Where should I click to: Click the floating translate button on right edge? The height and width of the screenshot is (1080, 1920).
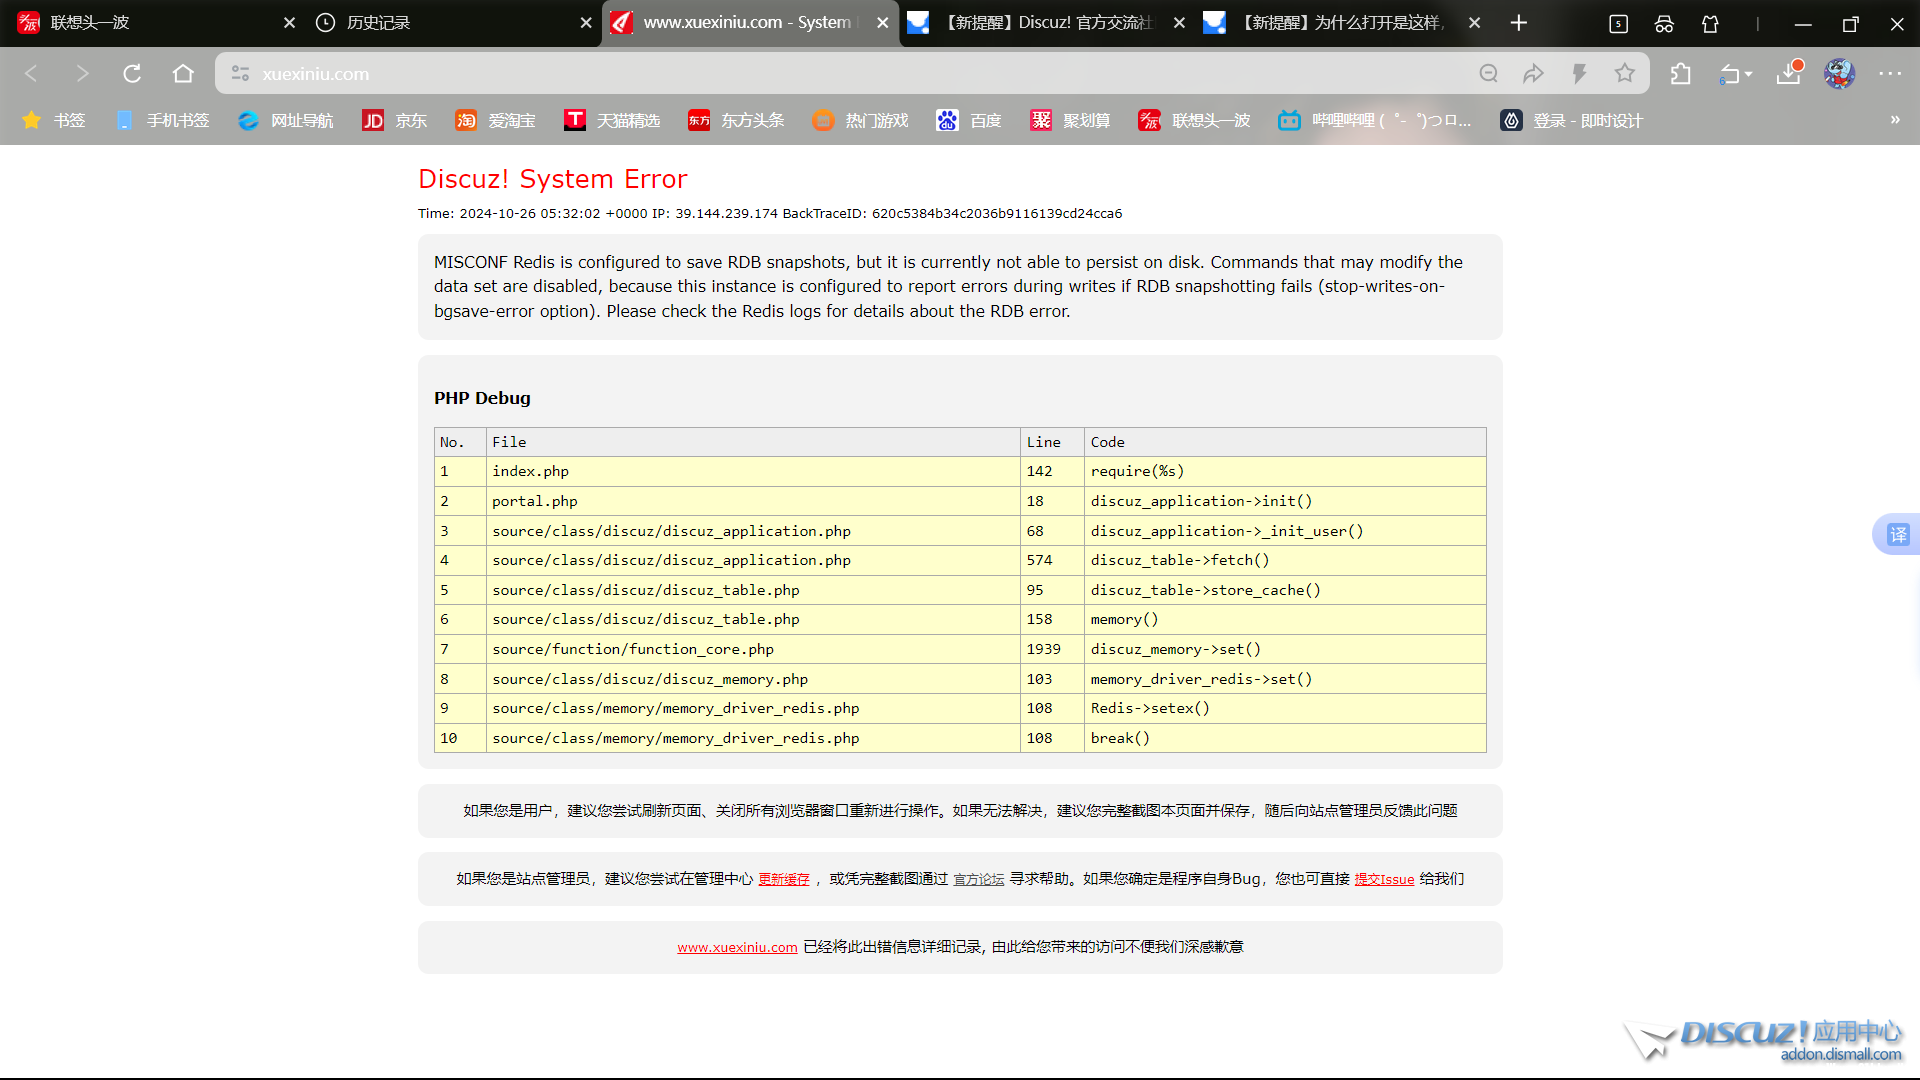[x=1897, y=535]
